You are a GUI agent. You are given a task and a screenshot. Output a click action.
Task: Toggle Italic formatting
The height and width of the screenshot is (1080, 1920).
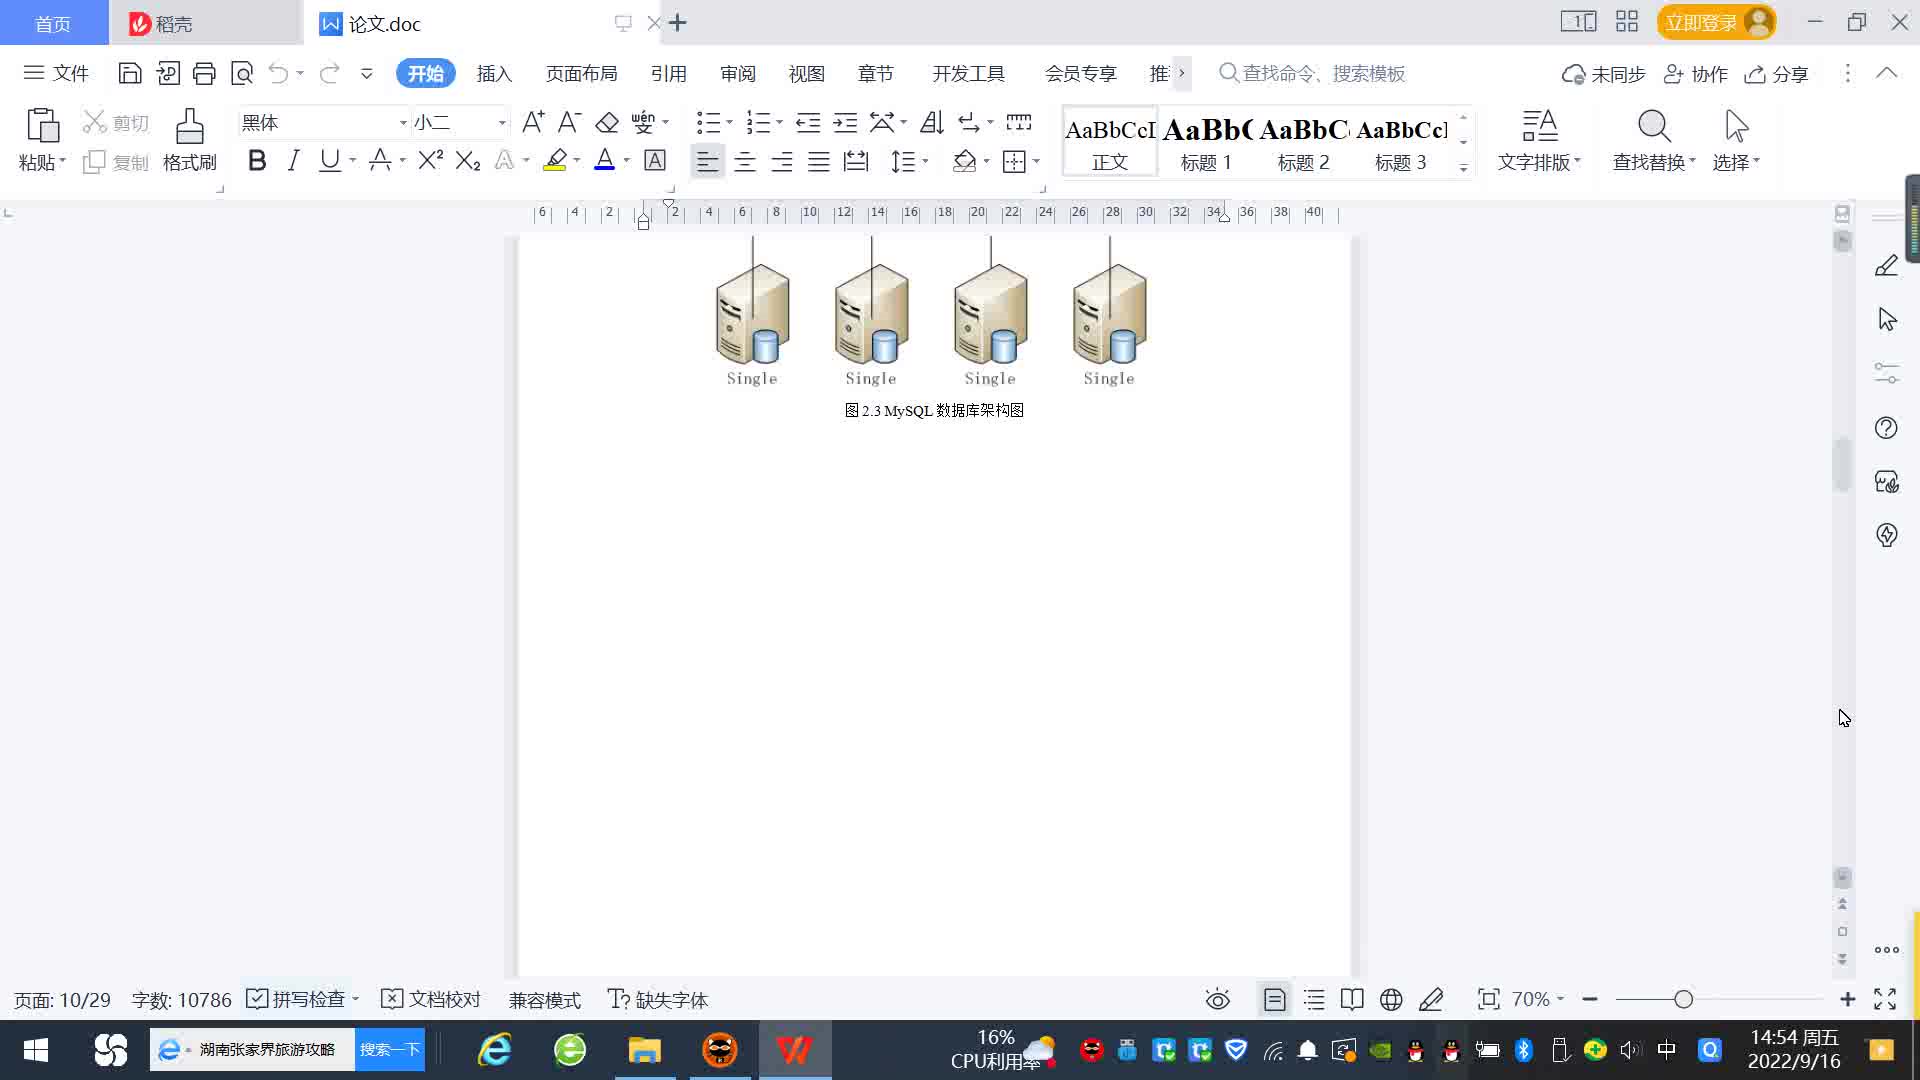coord(293,160)
